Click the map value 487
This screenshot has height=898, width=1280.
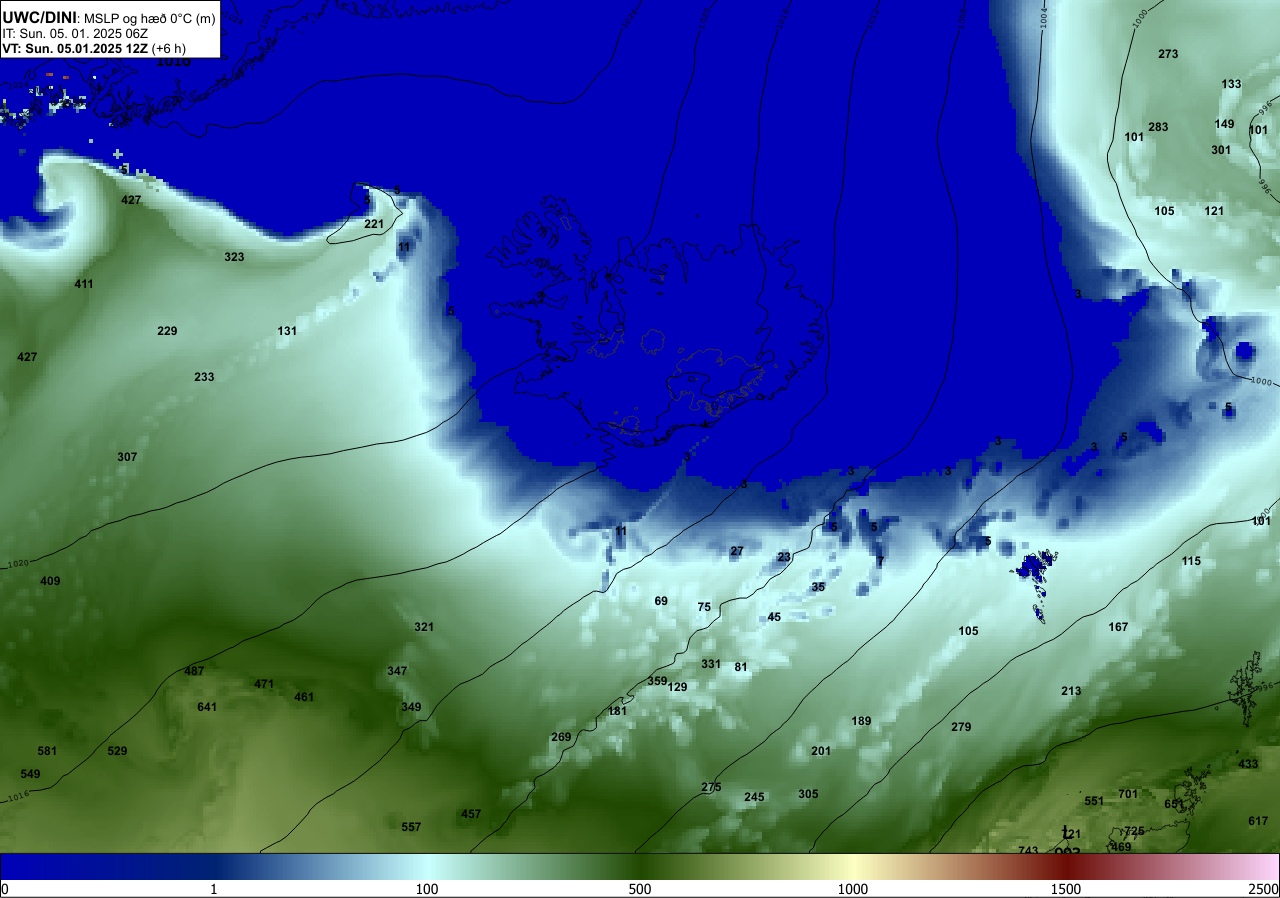194,671
